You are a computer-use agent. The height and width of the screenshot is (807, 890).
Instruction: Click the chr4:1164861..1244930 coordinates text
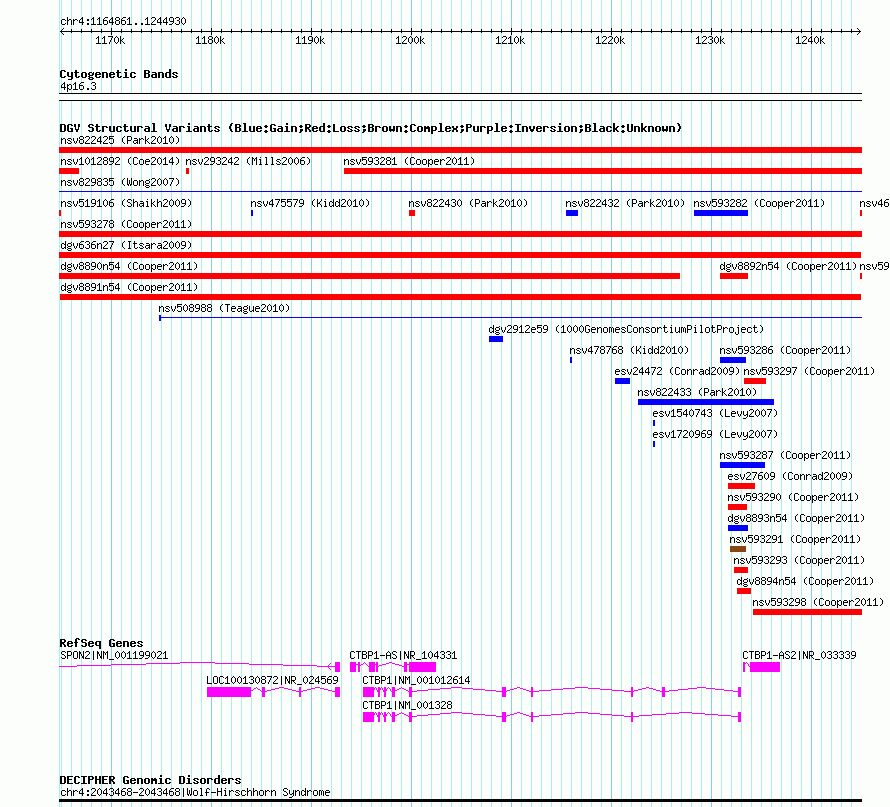pyautogui.click(x=123, y=21)
